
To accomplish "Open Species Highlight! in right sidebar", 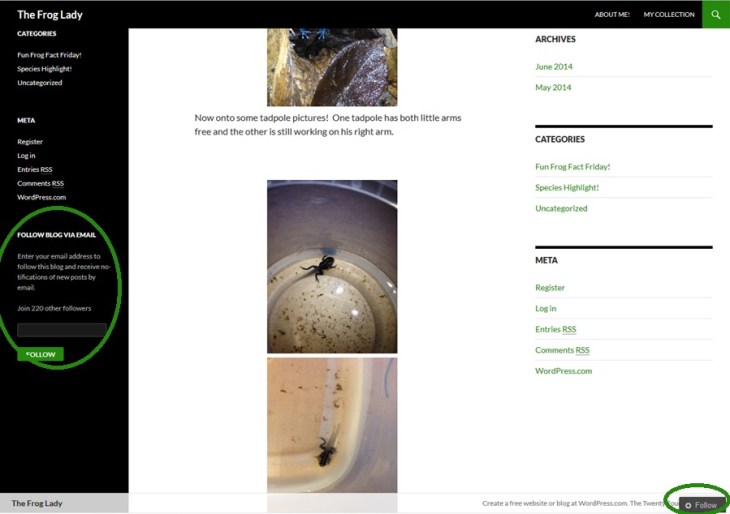I will pos(567,188).
